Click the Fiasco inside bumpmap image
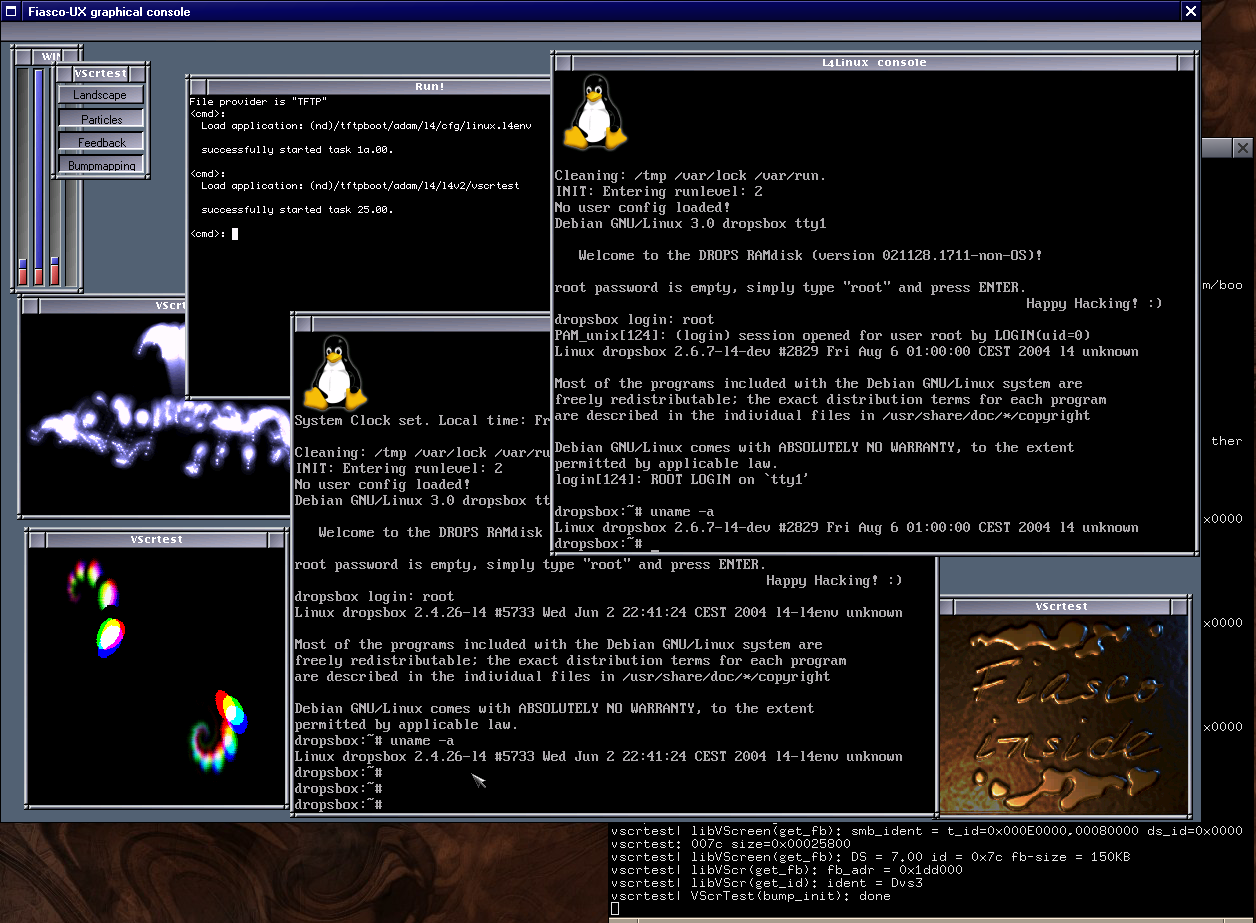Image resolution: width=1256 pixels, height=923 pixels. [x=1065, y=714]
